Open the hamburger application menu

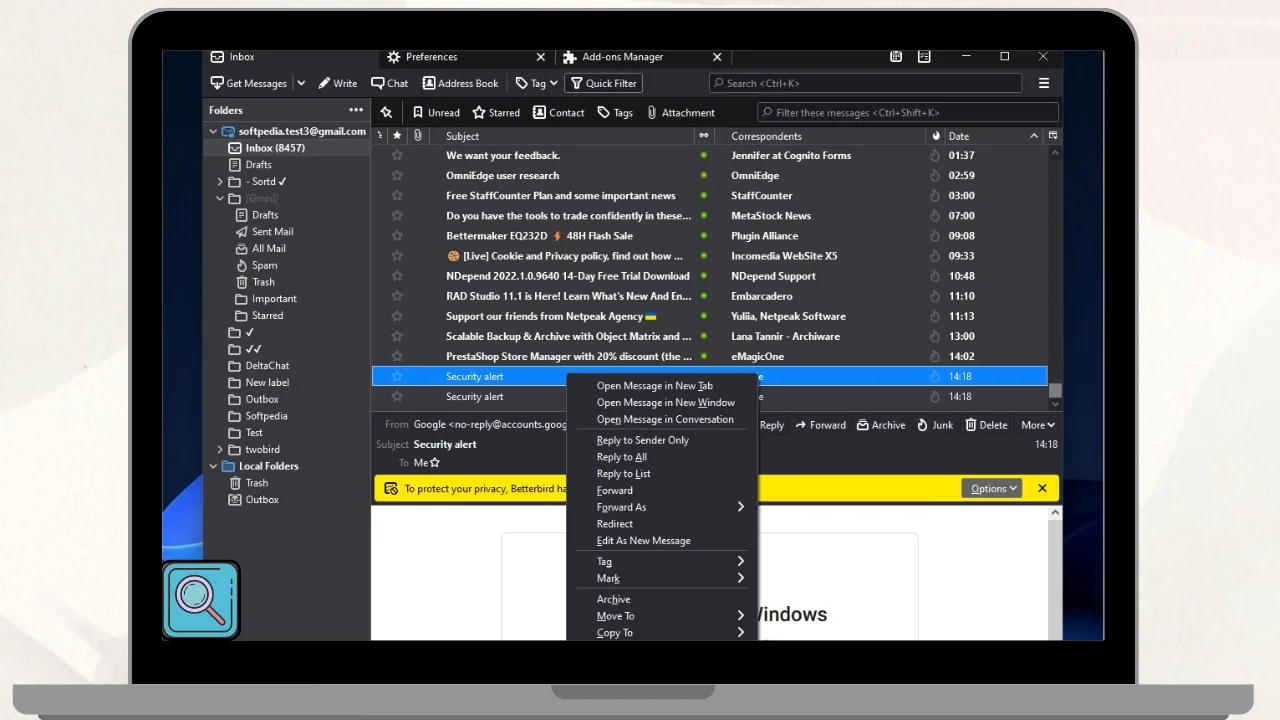click(1043, 84)
